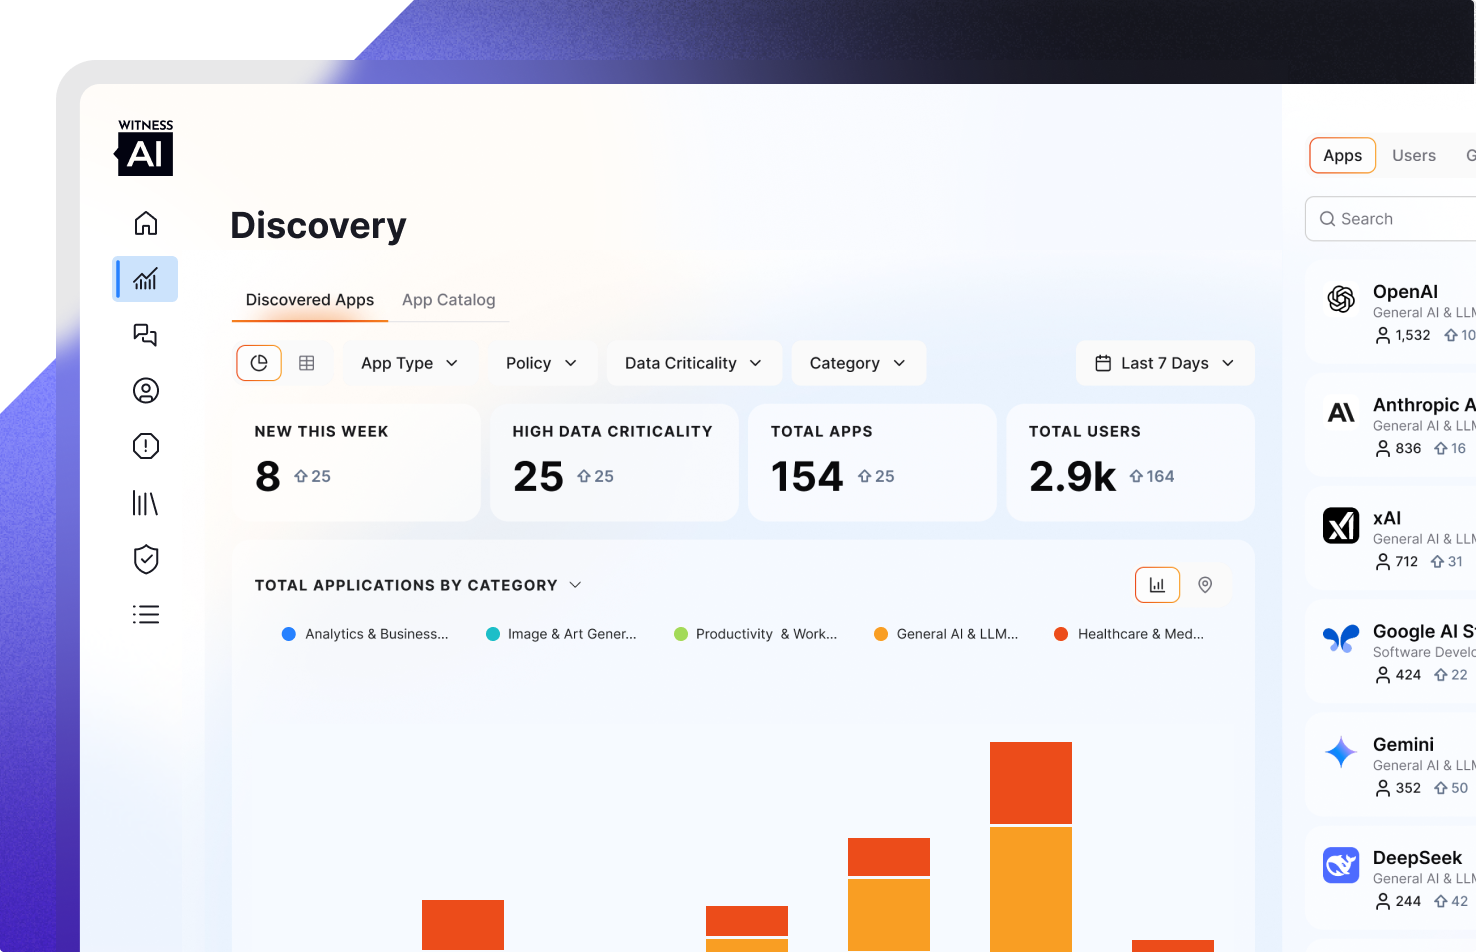Image resolution: width=1476 pixels, height=952 pixels.
Task: Select the Discovered Apps tab
Action: tap(310, 300)
